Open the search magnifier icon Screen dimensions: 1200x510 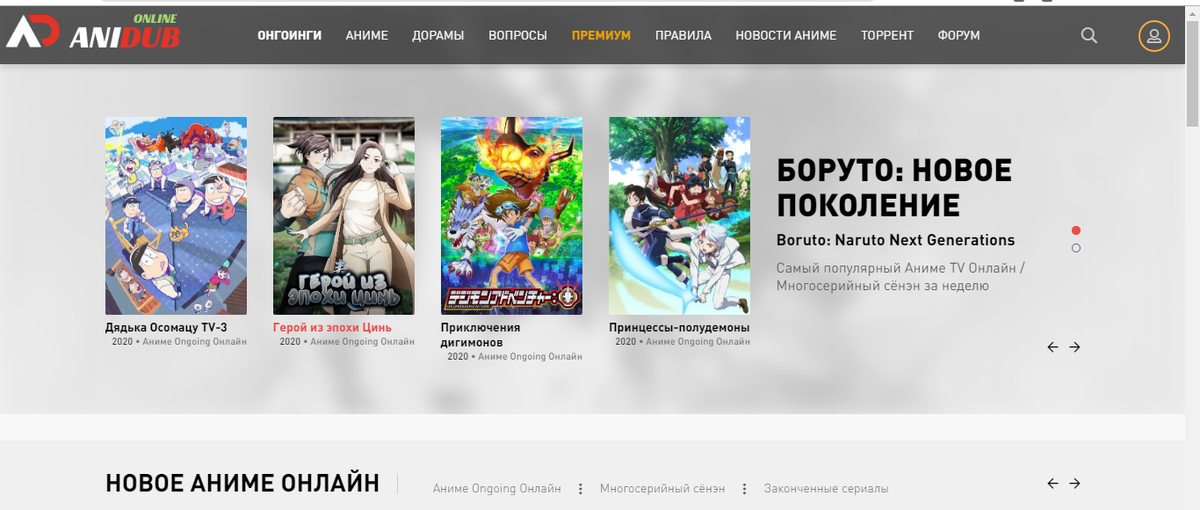(x=1090, y=36)
